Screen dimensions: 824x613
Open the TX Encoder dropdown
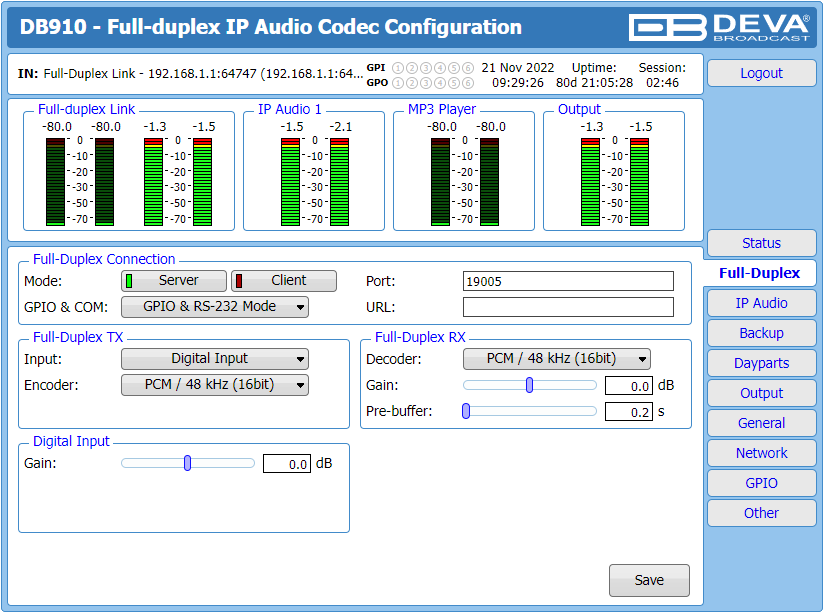pos(215,385)
